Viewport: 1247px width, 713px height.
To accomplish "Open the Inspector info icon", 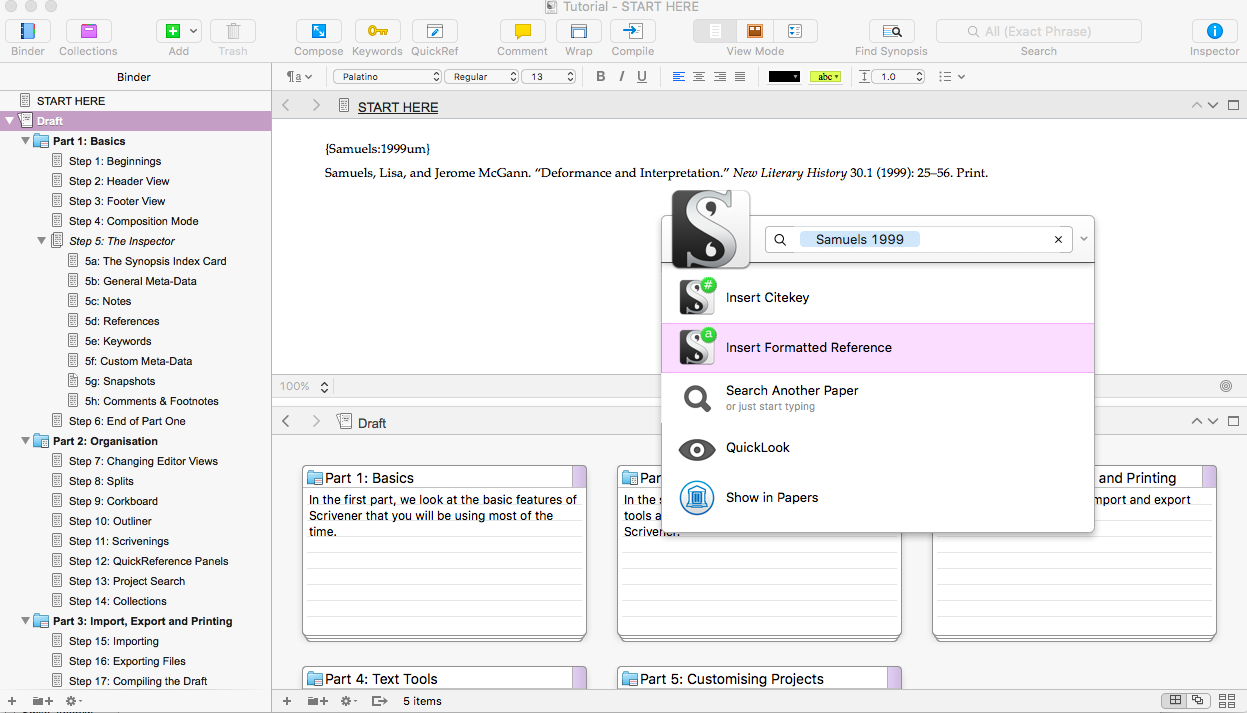I will pyautogui.click(x=1214, y=32).
